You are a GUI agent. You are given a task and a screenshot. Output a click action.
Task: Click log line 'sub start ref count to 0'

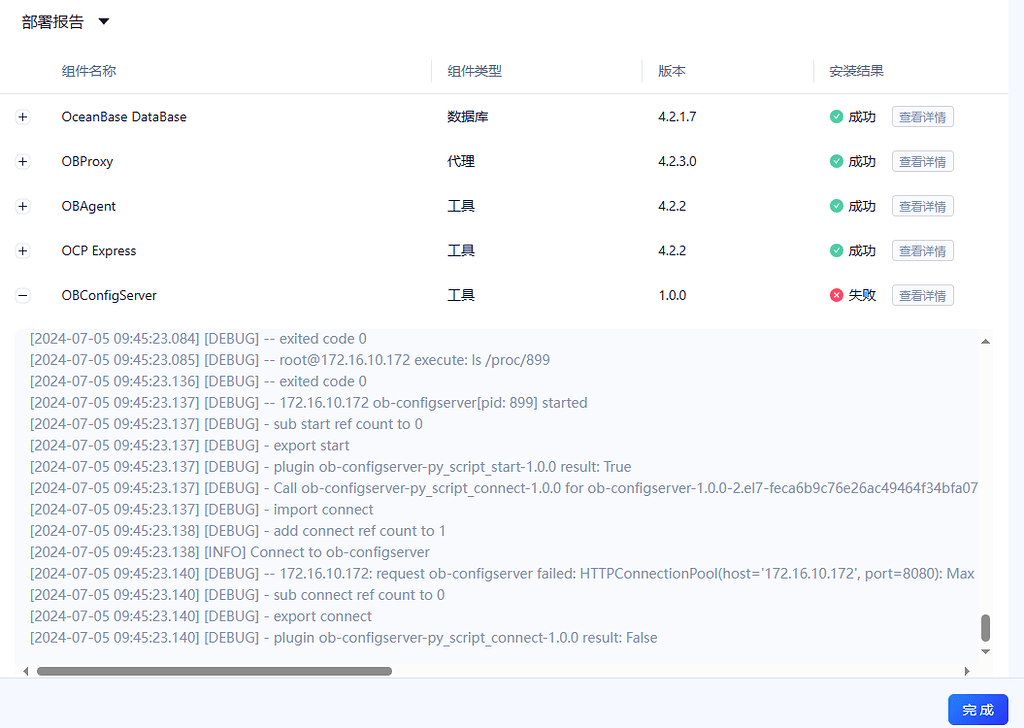(227, 424)
